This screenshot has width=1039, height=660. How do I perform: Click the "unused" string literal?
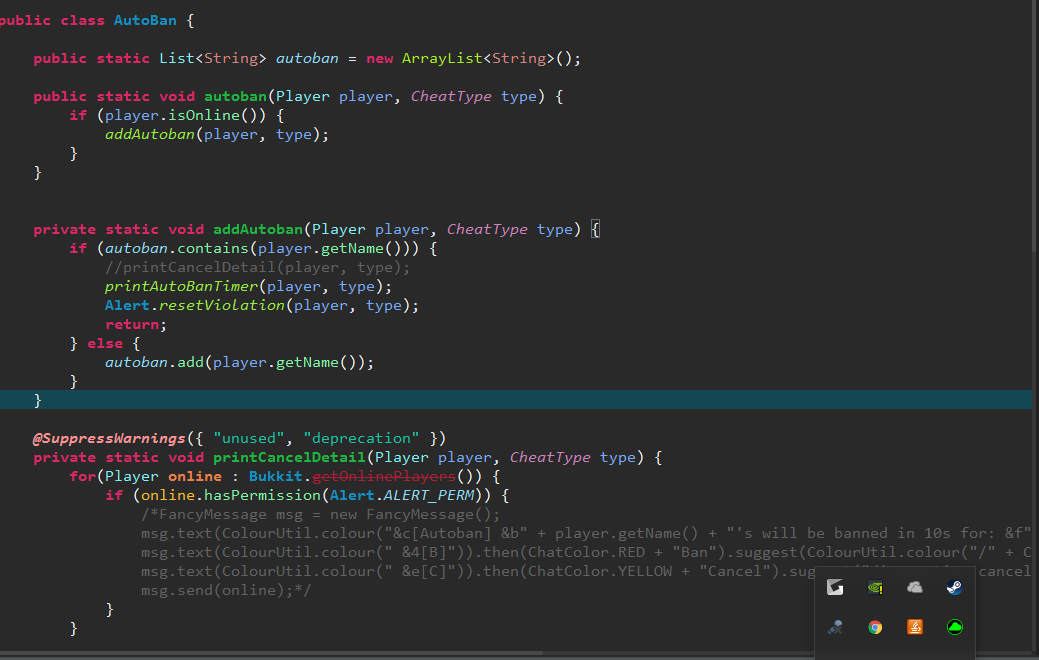(248, 439)
